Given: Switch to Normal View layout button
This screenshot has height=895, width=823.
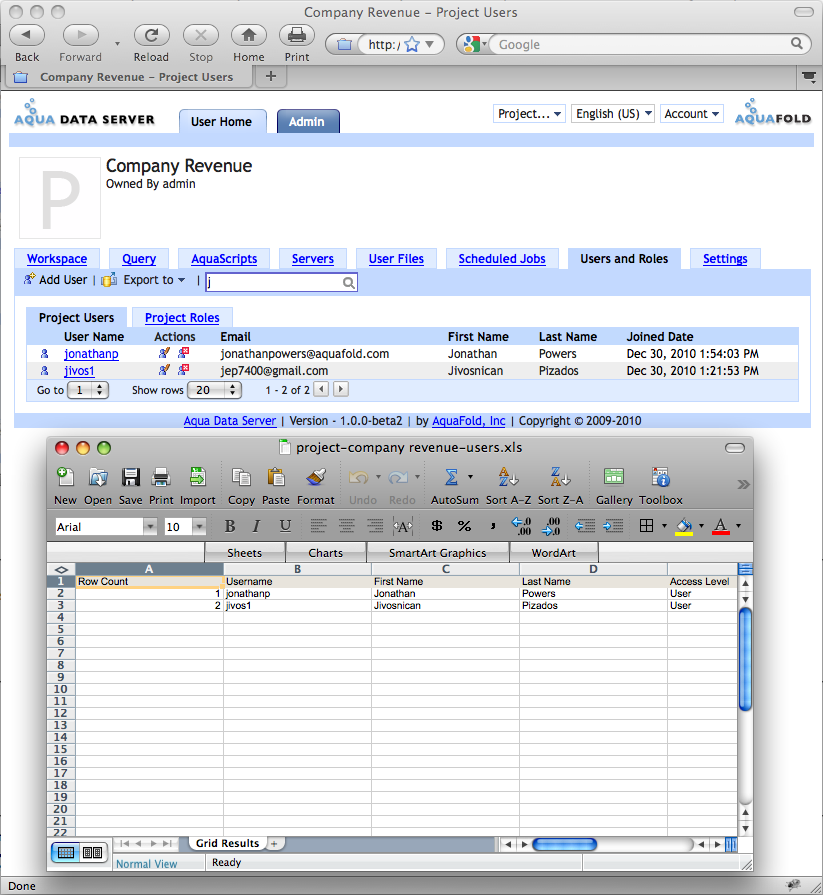Looking at the screenshot, I should pyautogui.click(x=66, y=853).
